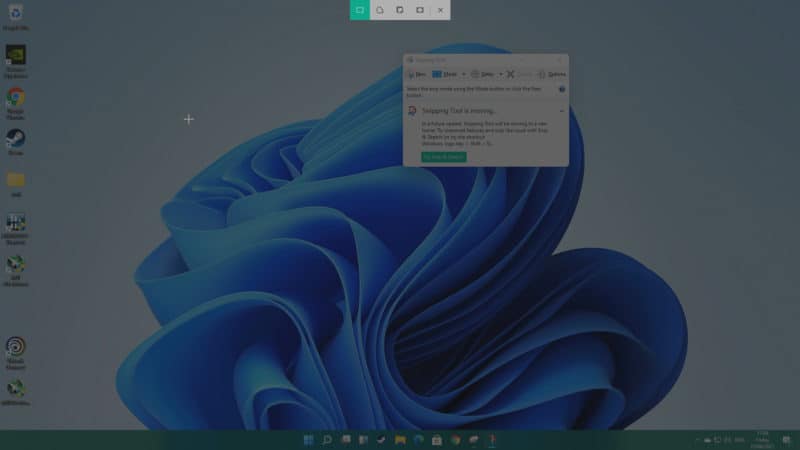
Task: Open the Steam desktop icon
Action: pos(16,142)
